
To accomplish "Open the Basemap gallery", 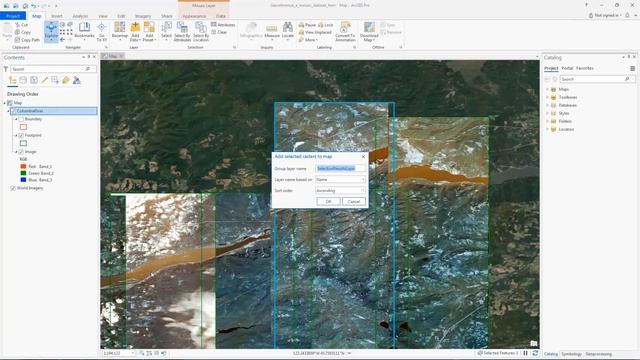I will pos(120,31).
